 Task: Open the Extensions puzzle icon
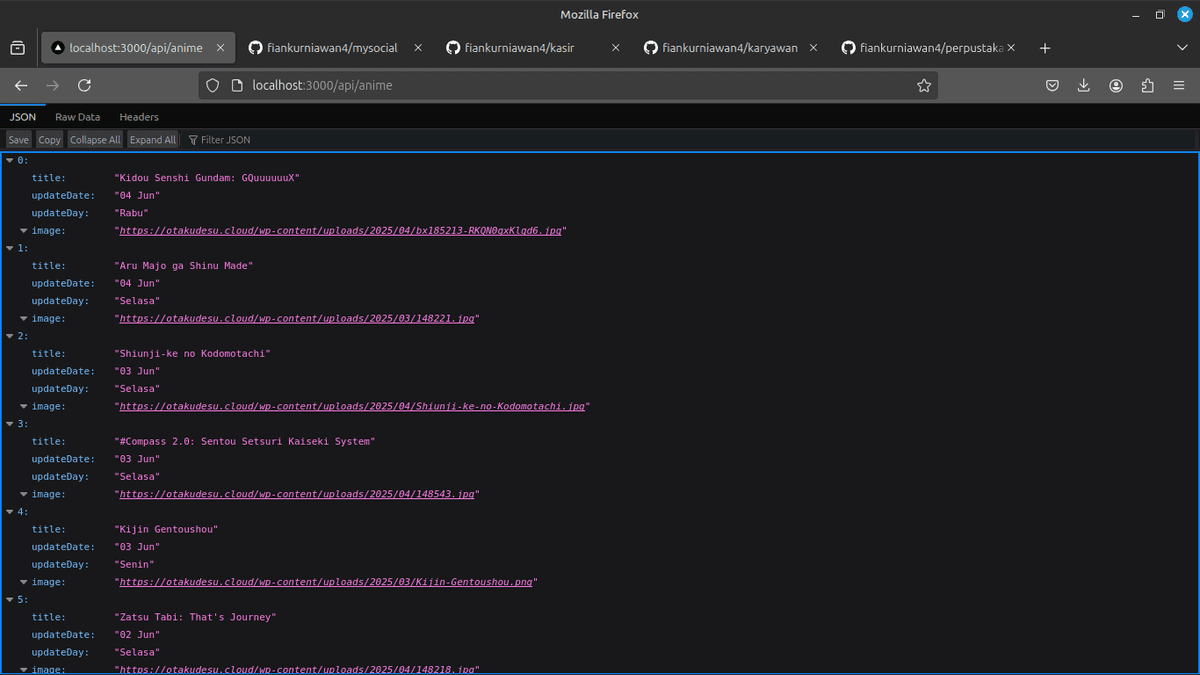tap(1147, 85)
